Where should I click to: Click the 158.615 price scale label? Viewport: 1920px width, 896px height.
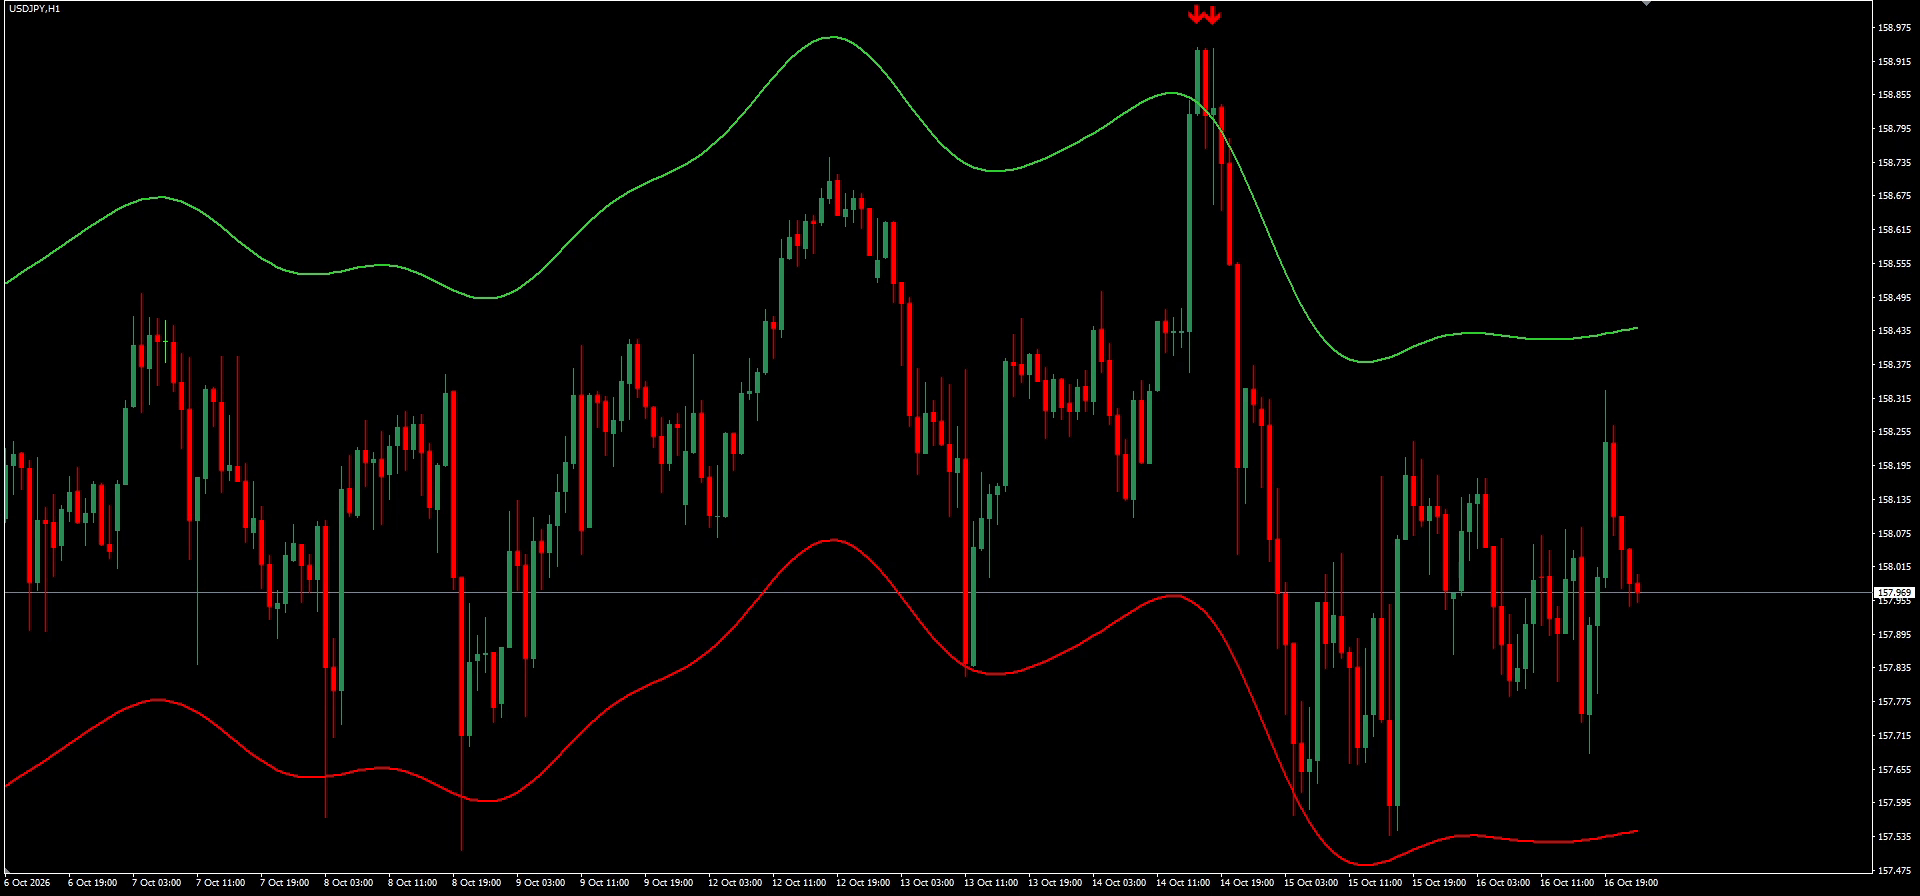[x=1894, y=230]
